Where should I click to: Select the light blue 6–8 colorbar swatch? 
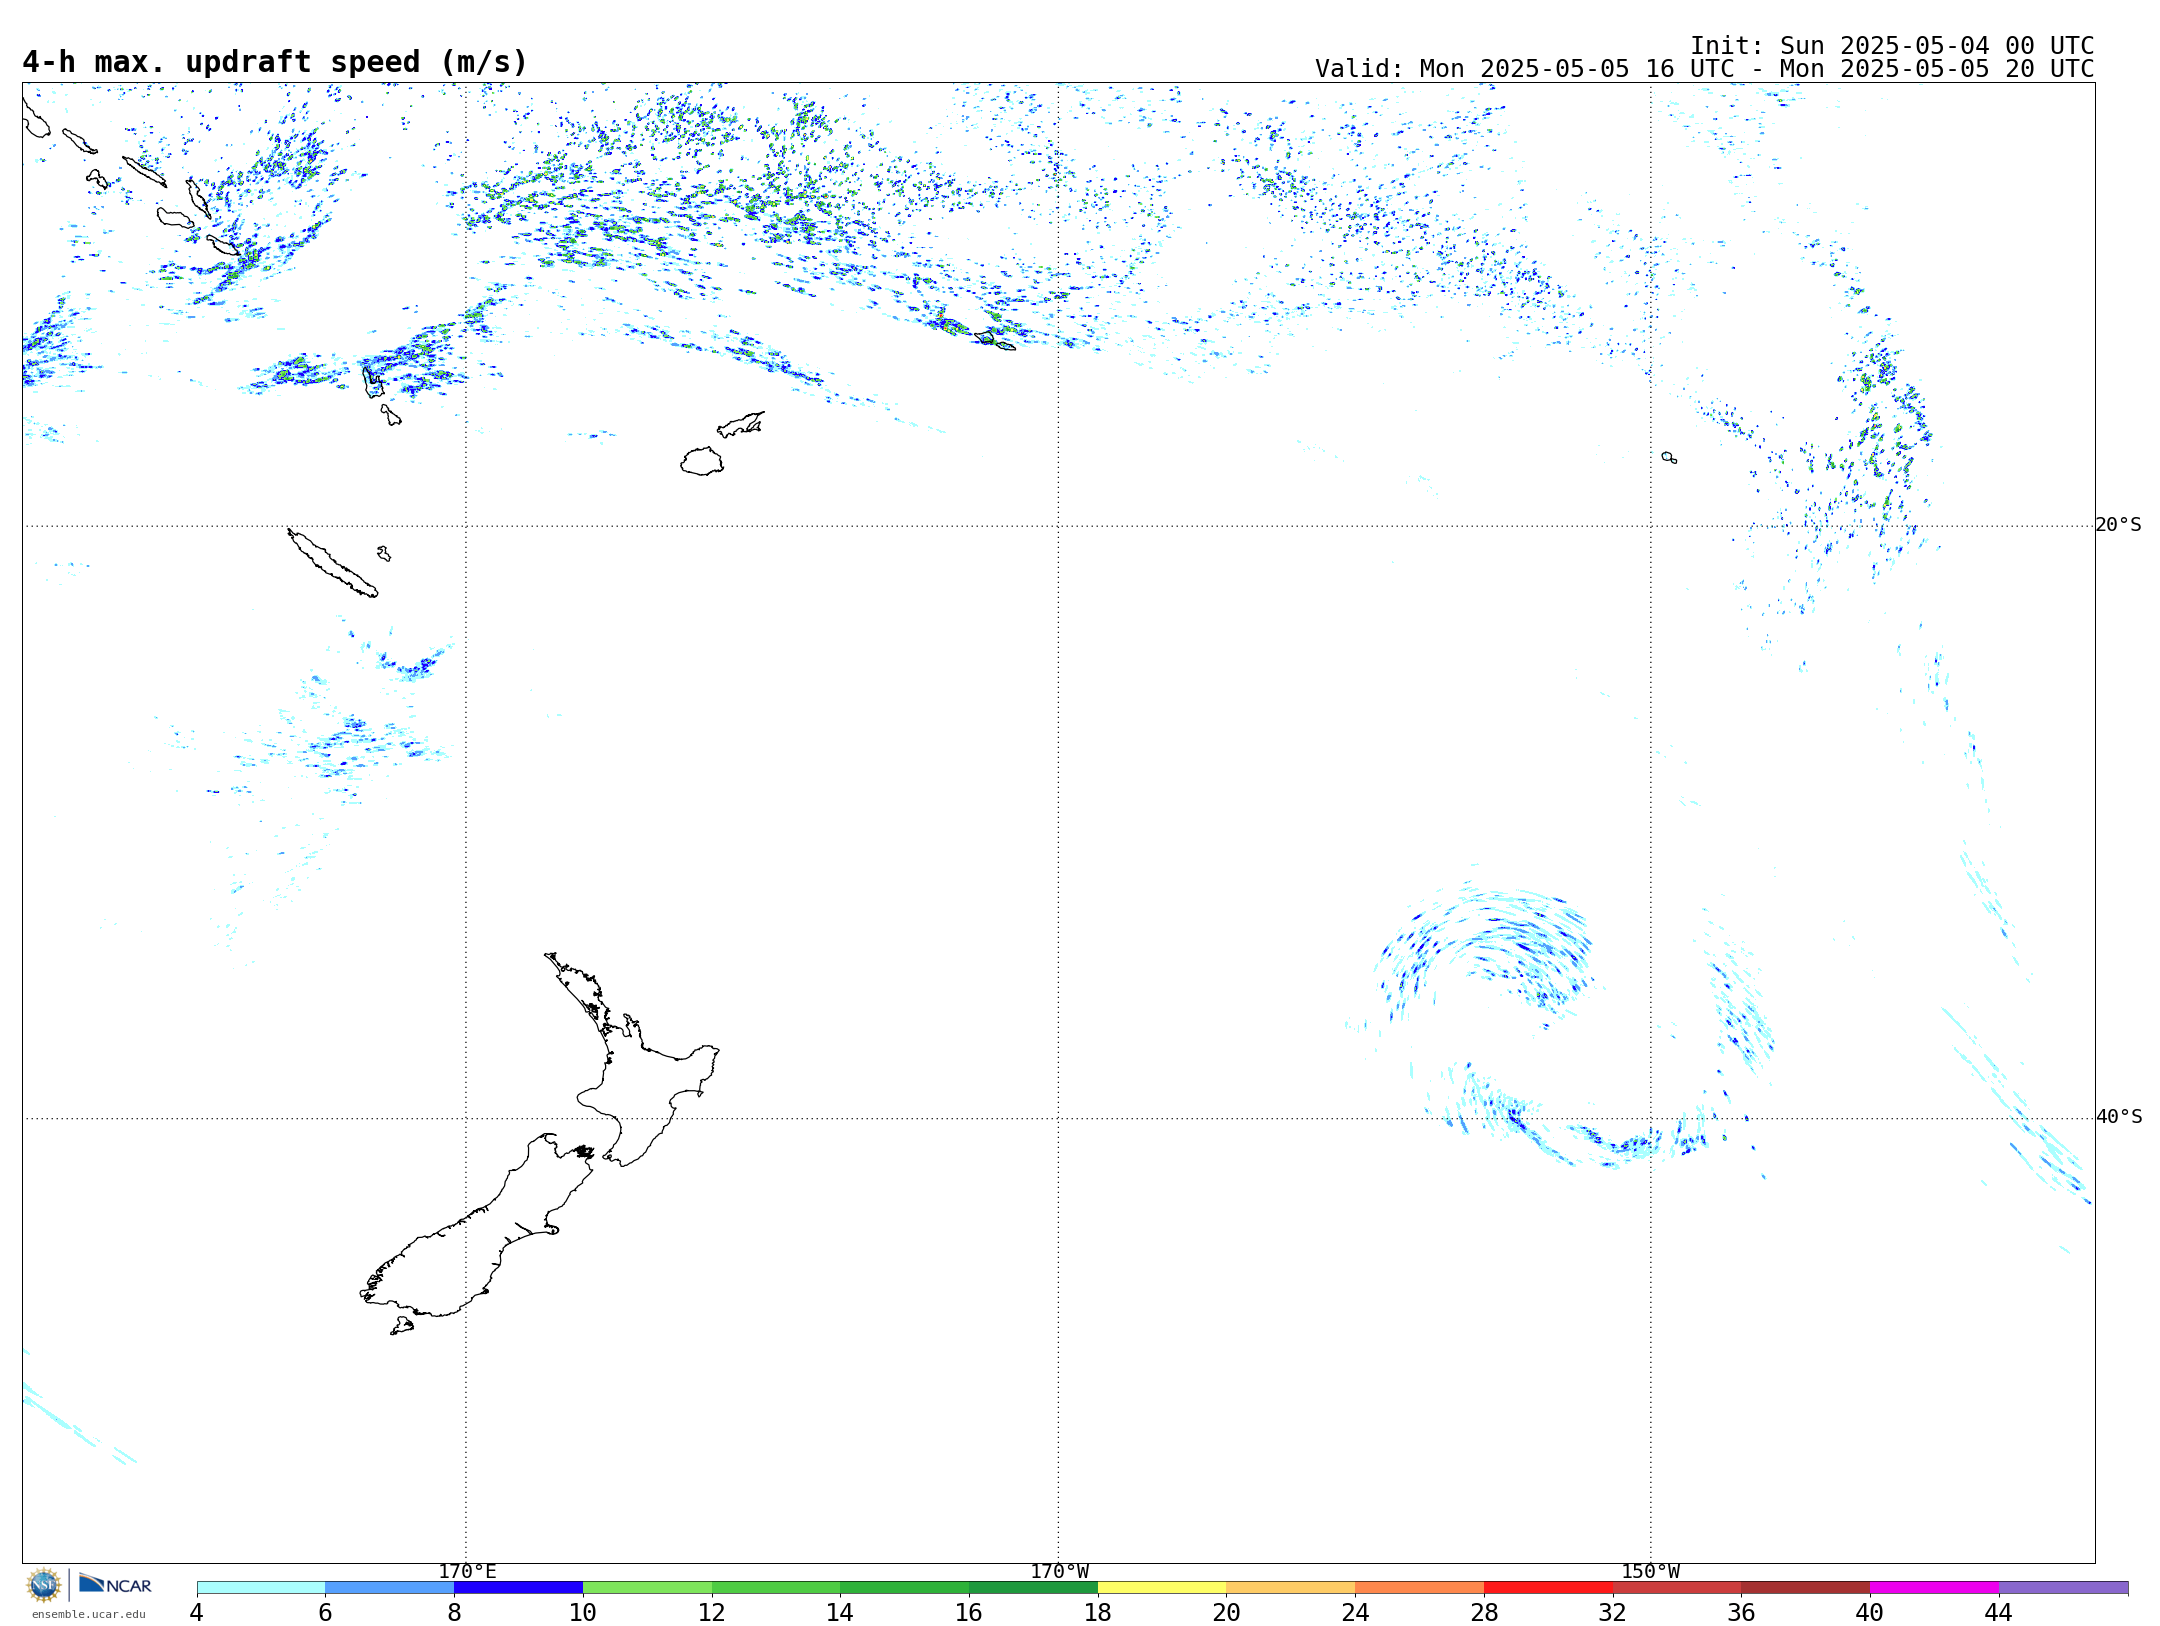tap(390, 1588)
